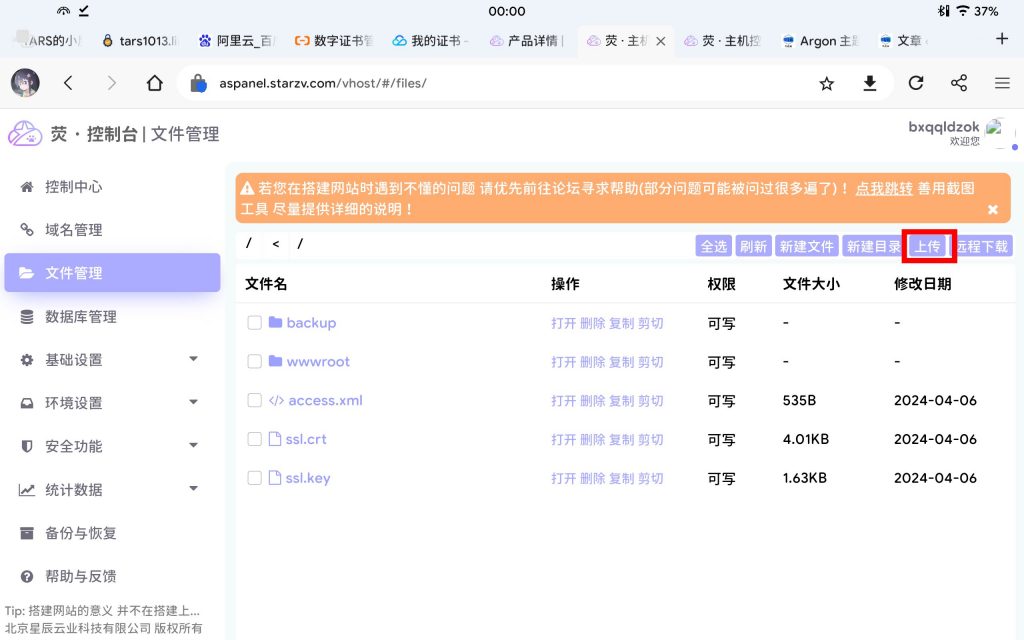The height and width of the screenshot is (640, 1024).
Task: Open the wwwroot folder link
Action: click(318, 362)
